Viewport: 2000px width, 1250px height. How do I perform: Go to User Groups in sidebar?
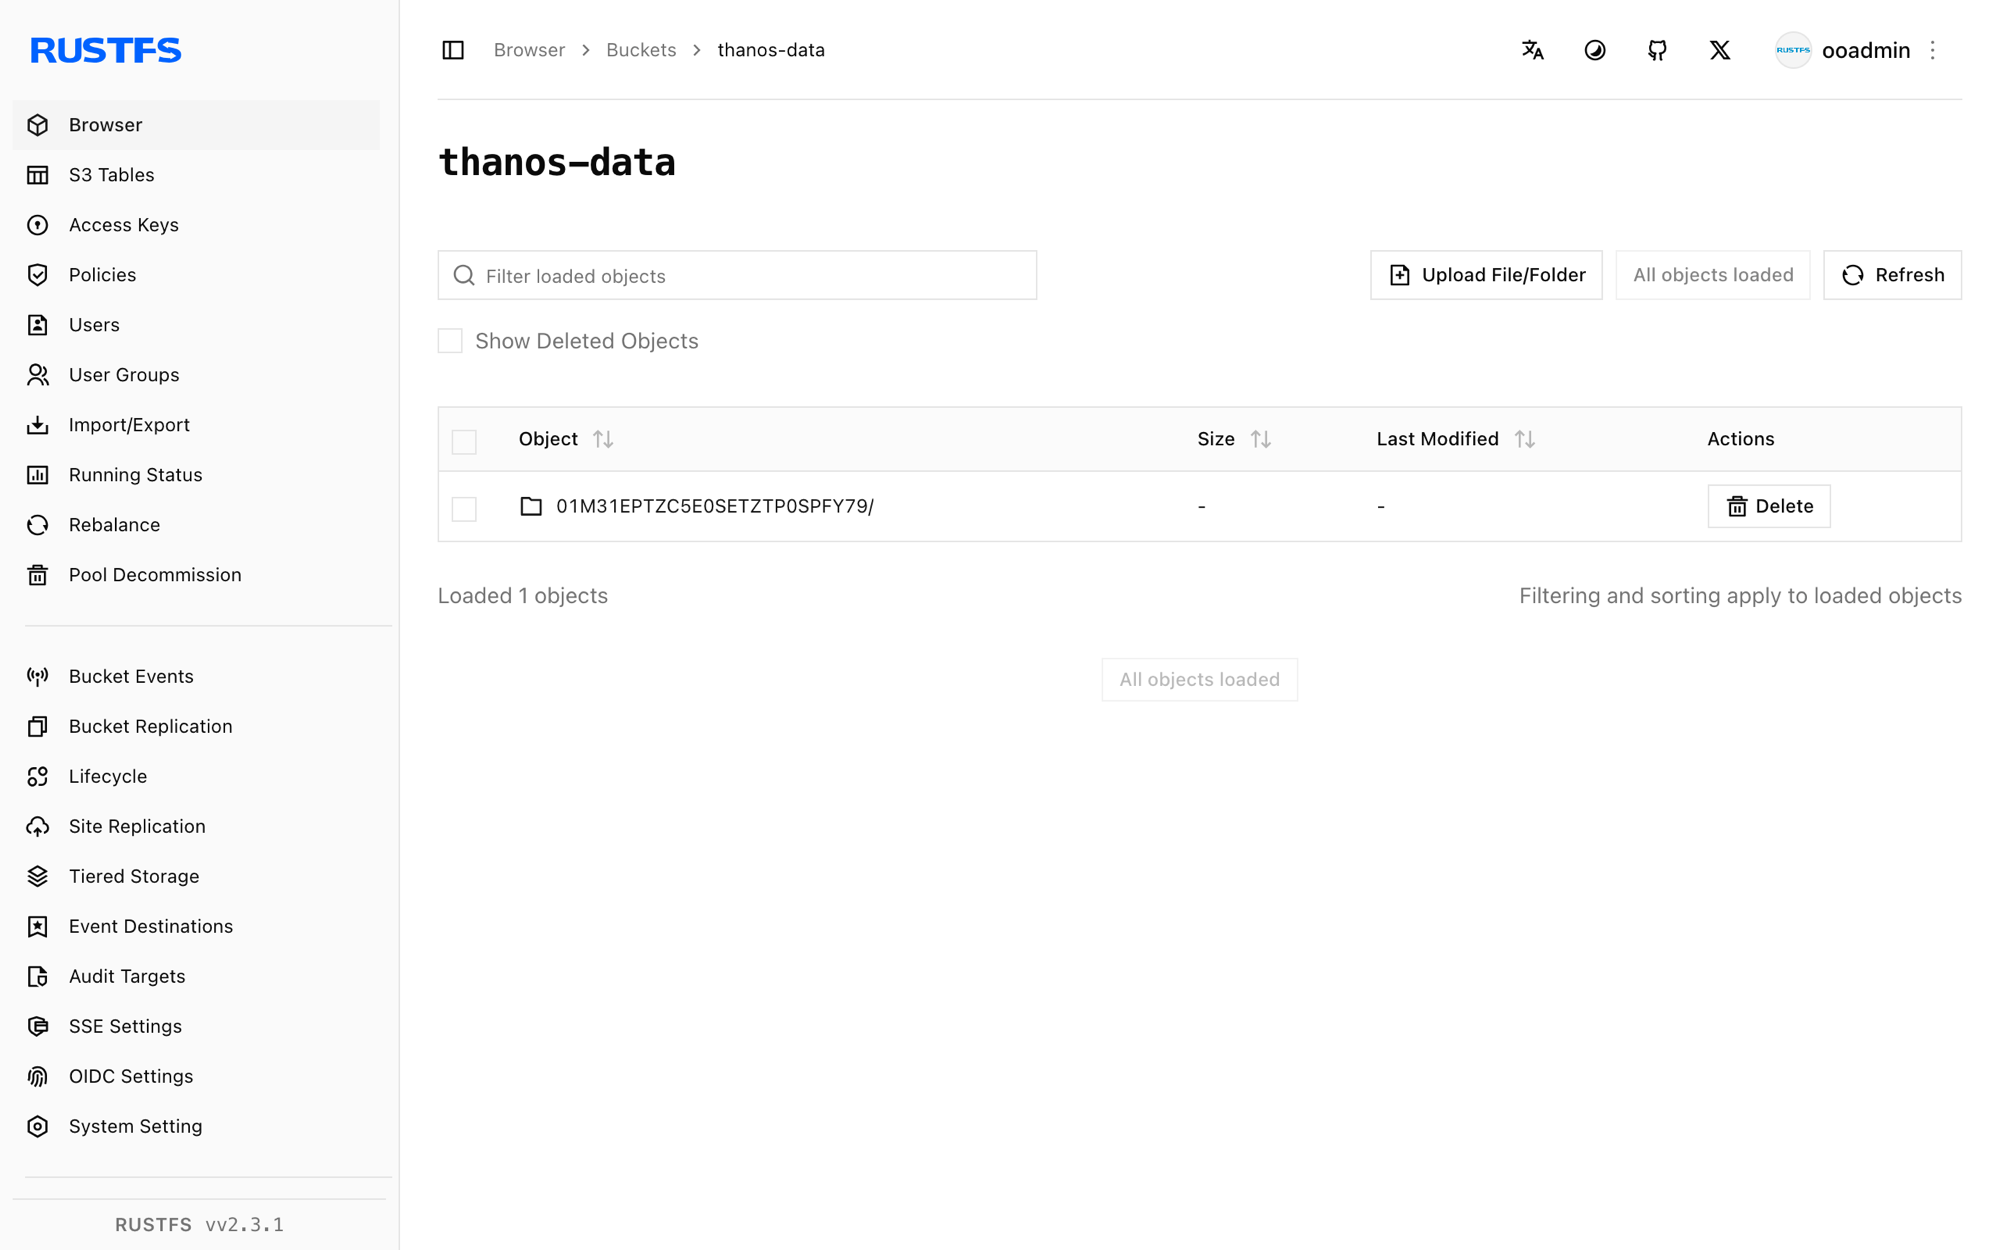[196, 375]
